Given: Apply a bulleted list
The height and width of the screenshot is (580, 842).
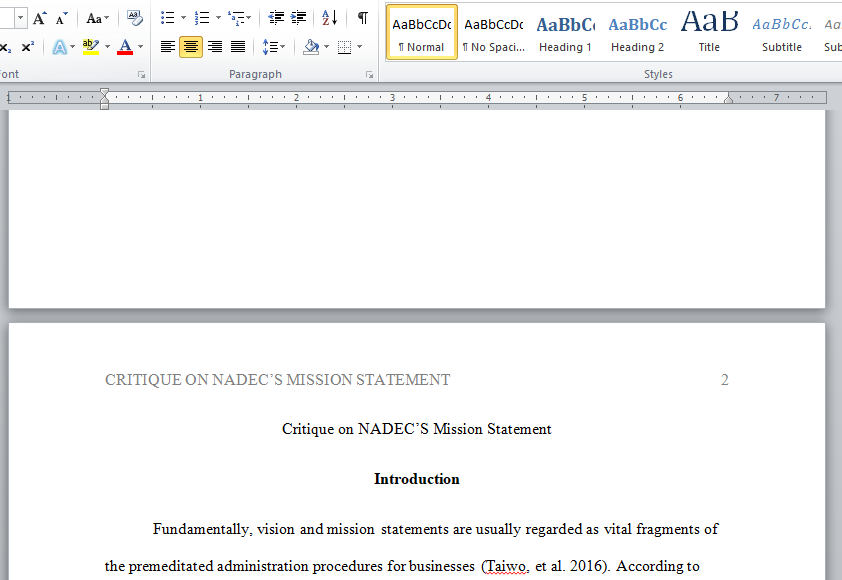Looking at the screenshot, I should (x=168, y=18).
